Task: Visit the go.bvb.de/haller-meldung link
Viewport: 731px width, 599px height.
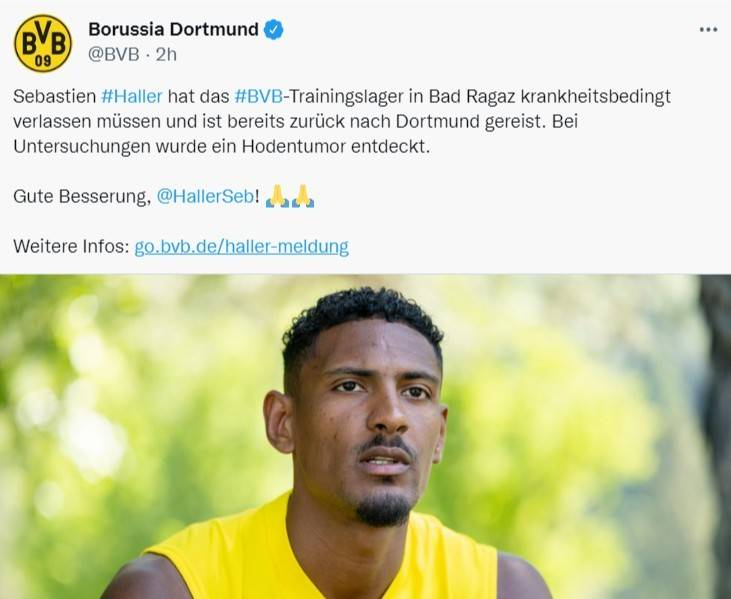Action: 241,247
